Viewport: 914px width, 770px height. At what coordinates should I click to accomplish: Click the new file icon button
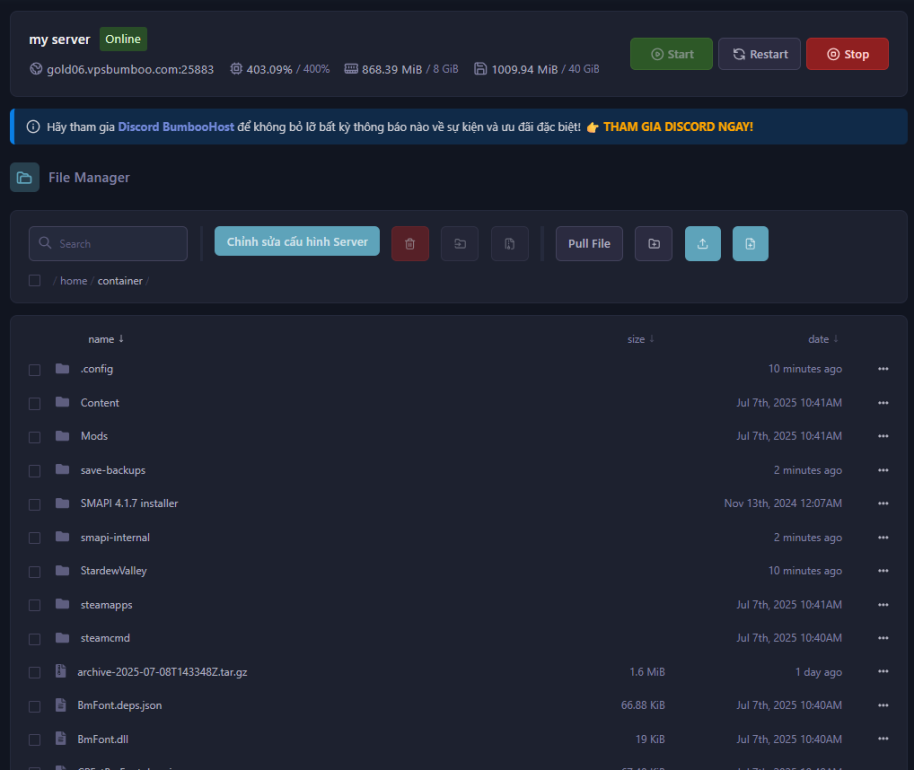[750, 244]
